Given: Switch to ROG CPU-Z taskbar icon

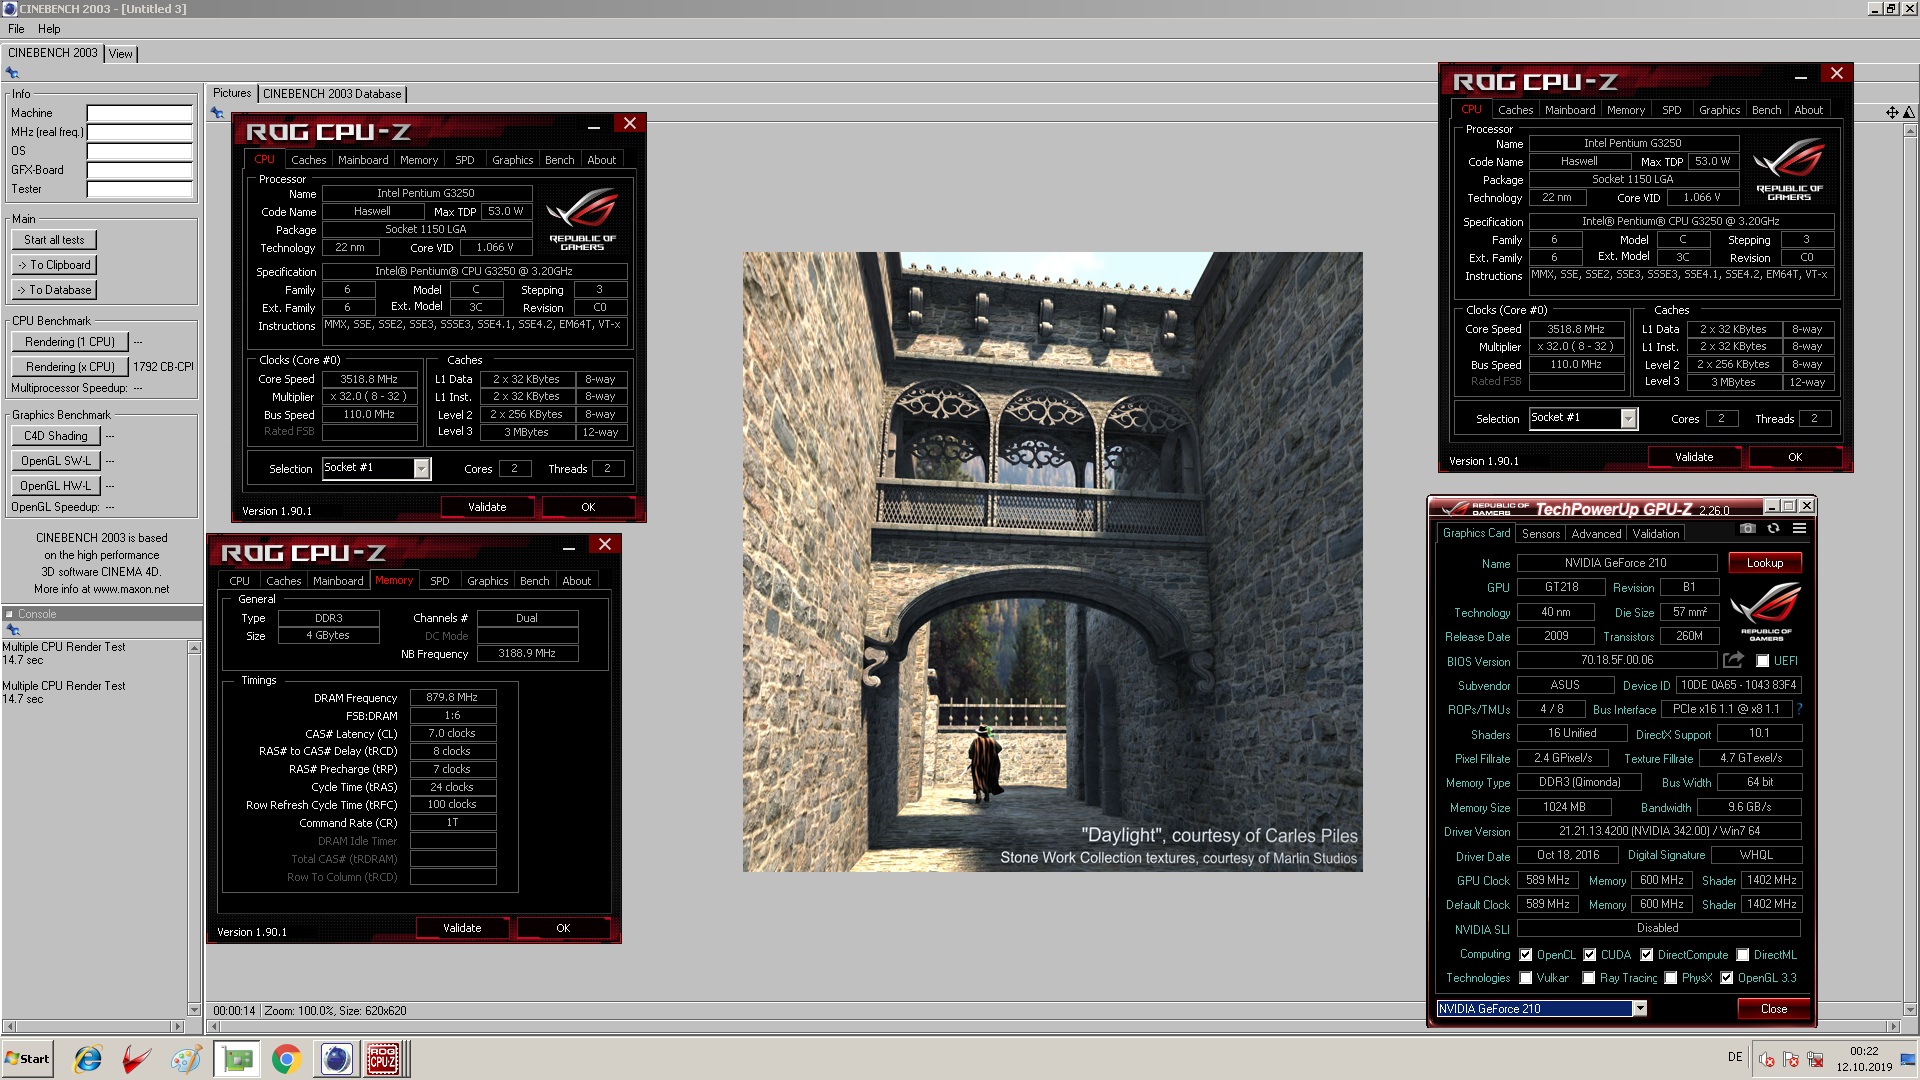Looking at the screenshot, I should coord(383,1059).
